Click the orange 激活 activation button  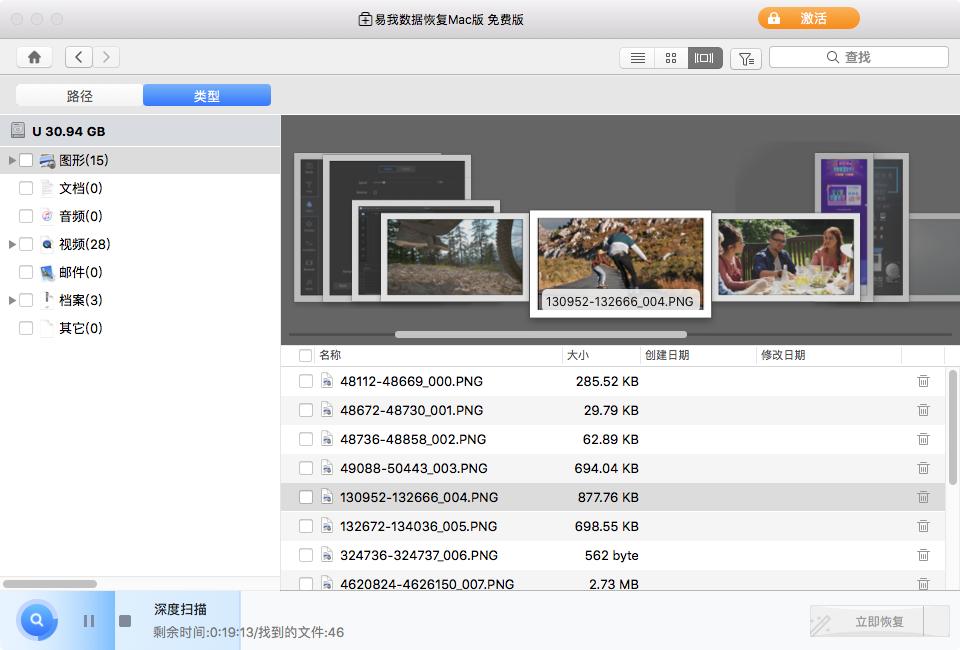coord(808,18)
